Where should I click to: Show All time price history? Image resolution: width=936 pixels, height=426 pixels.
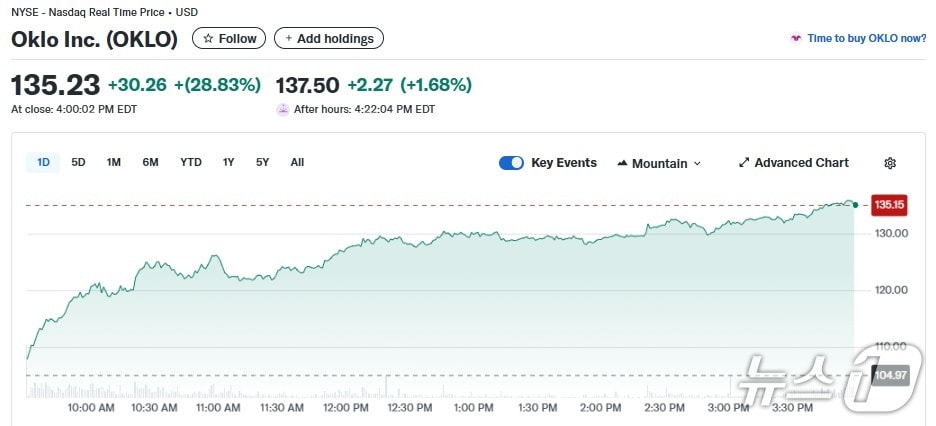pyautogui.click(x=297, y=162)
